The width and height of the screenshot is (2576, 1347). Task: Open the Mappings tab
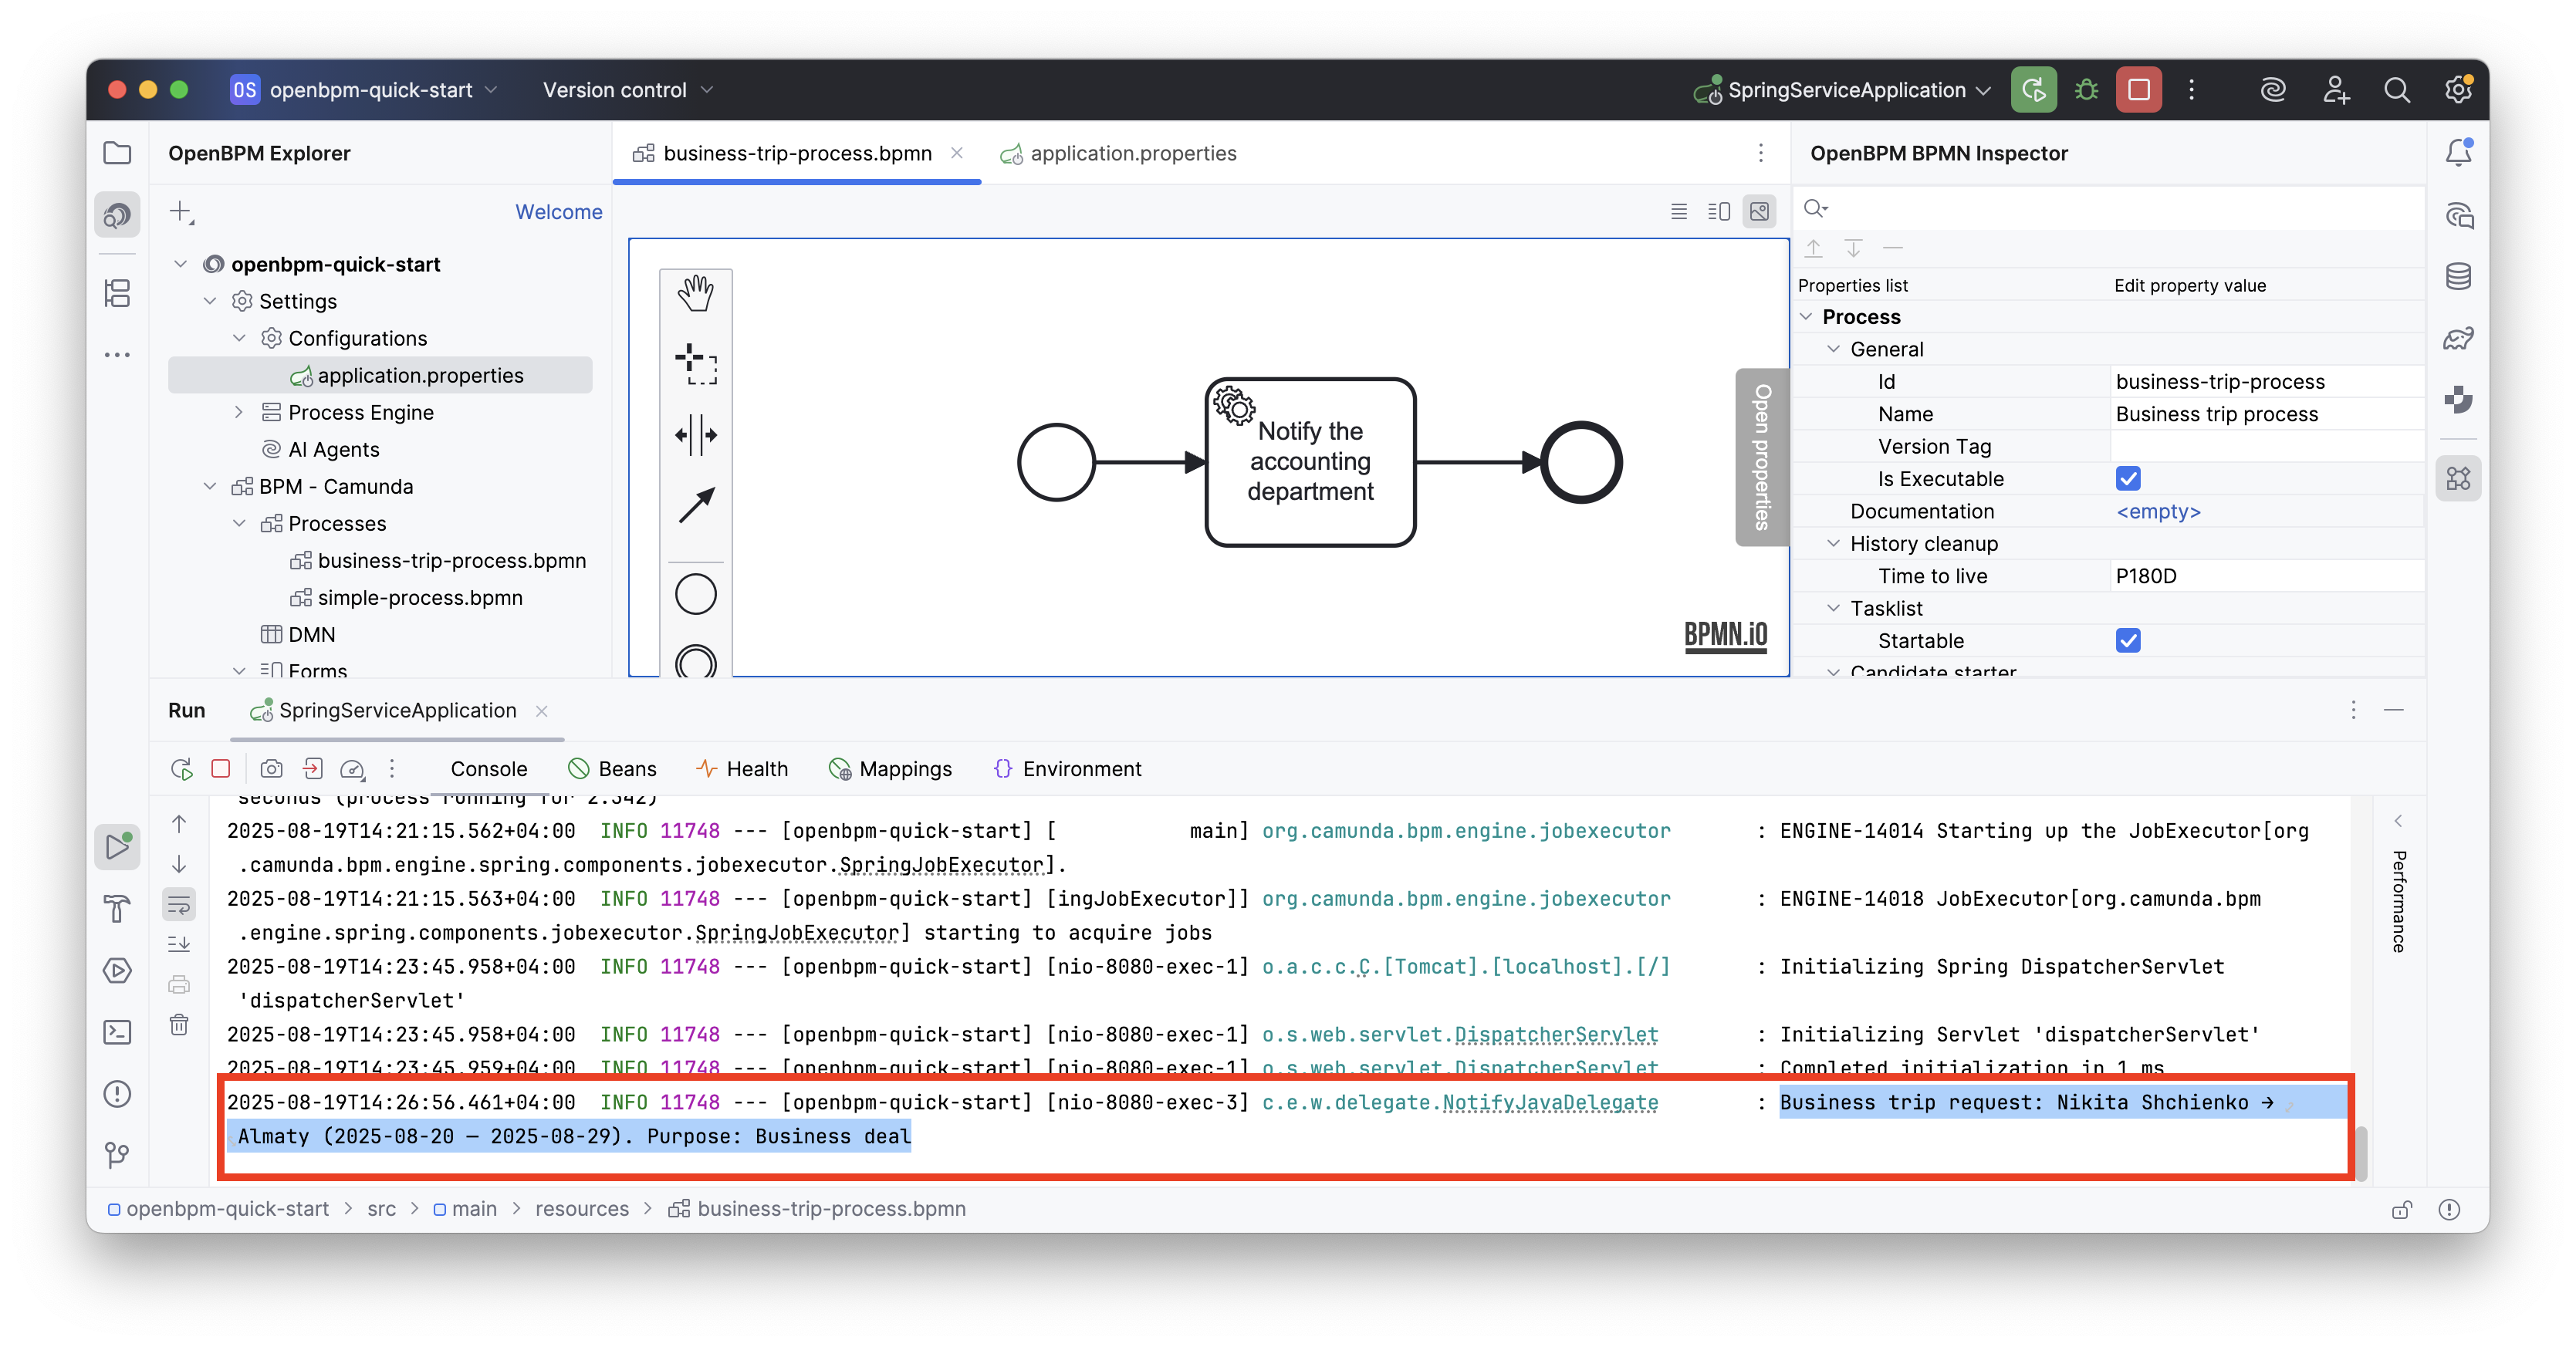coord(890,769)
